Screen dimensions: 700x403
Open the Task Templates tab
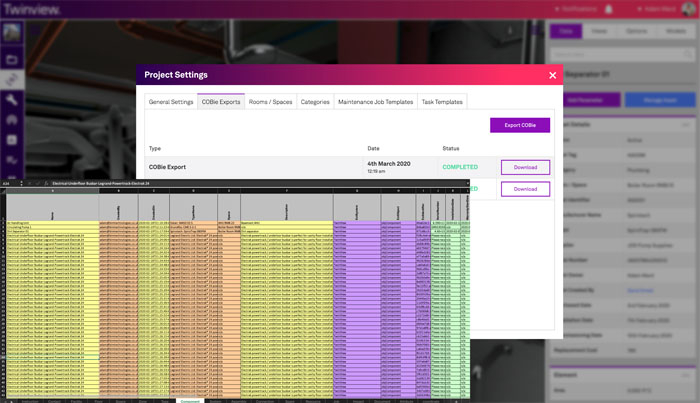[441, 102]
